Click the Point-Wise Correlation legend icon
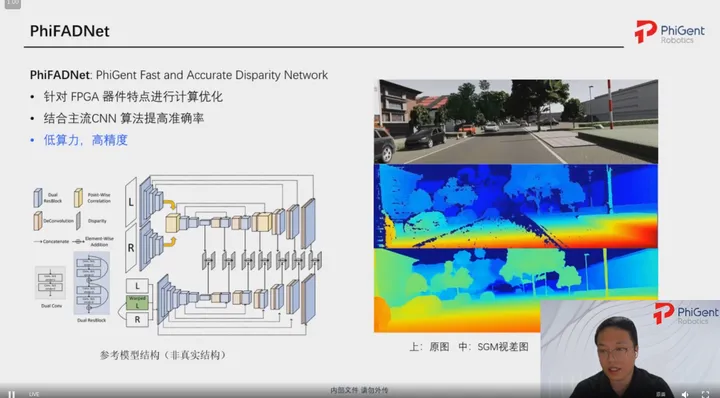This screenshot has height=398, width=720. point(79,198)
